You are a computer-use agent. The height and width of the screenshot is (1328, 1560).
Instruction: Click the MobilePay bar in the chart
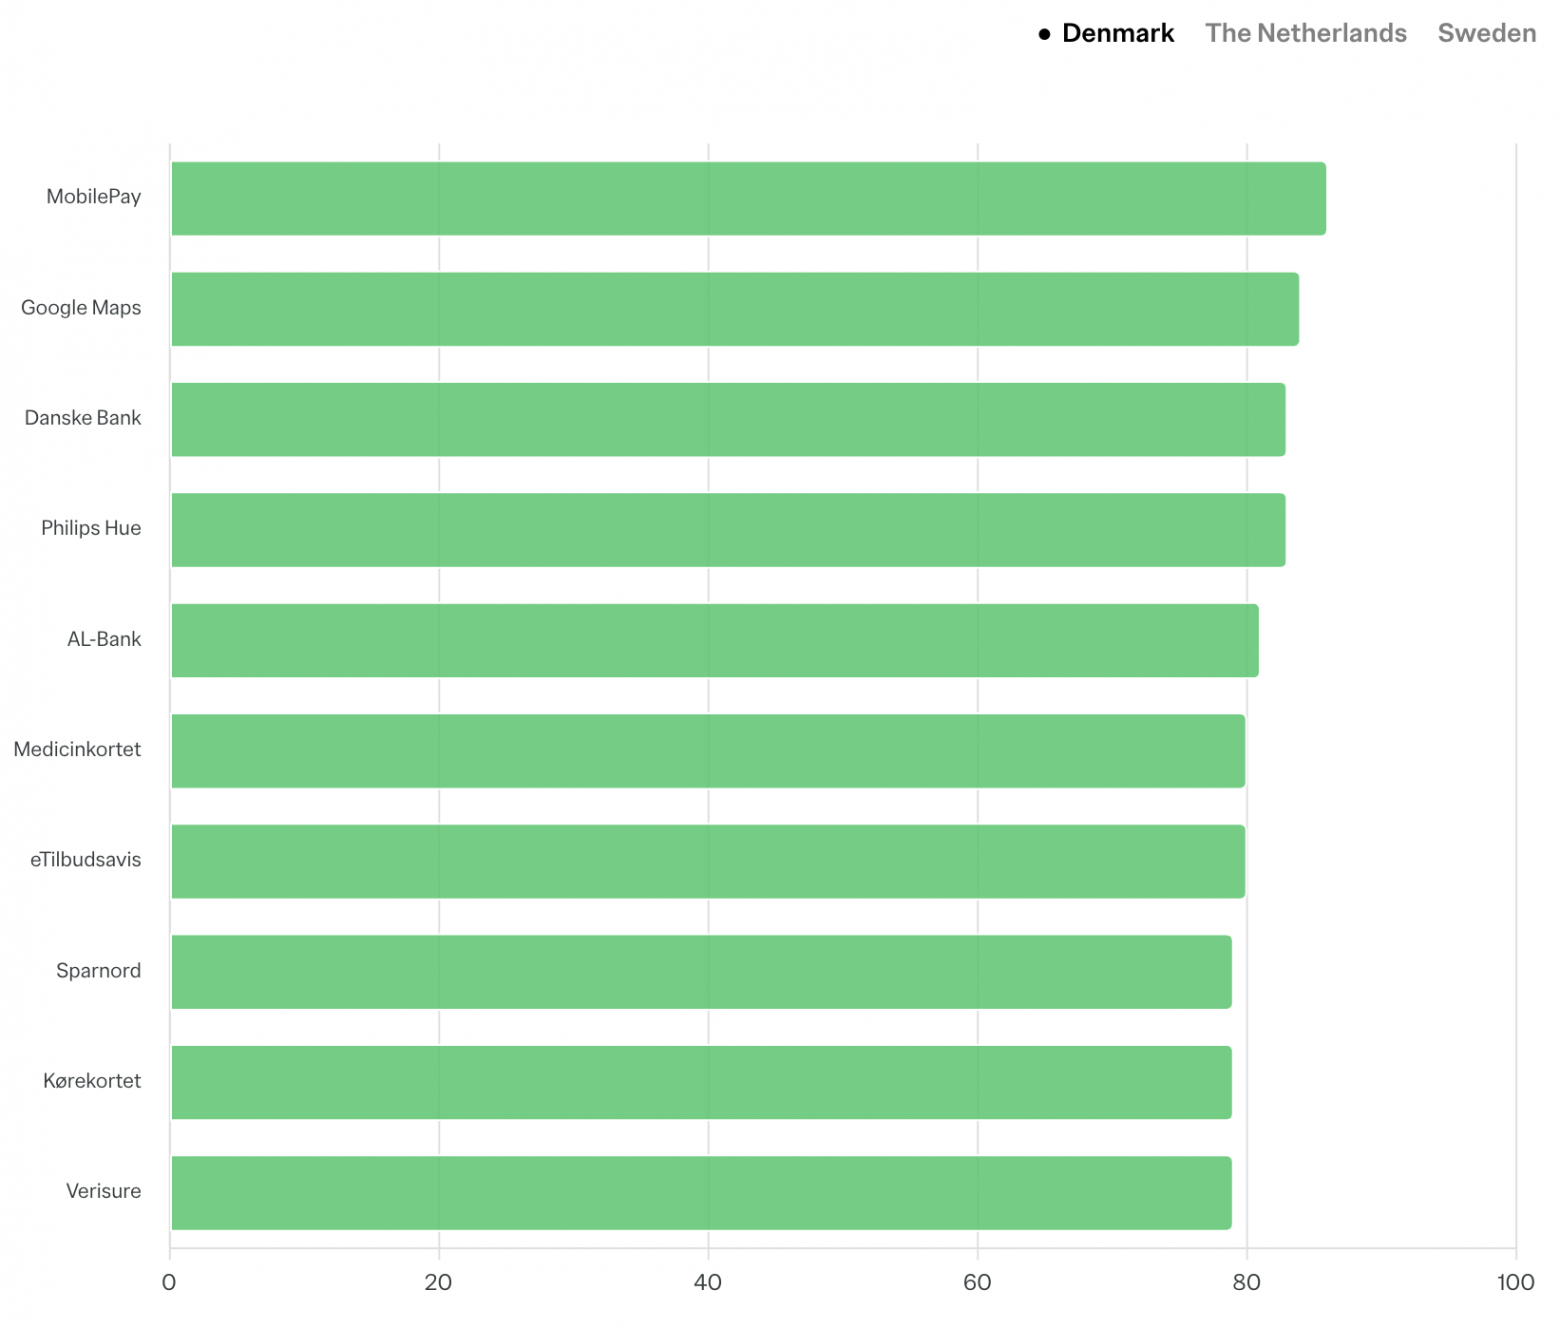pyautogui.click(x=748, y=199)
